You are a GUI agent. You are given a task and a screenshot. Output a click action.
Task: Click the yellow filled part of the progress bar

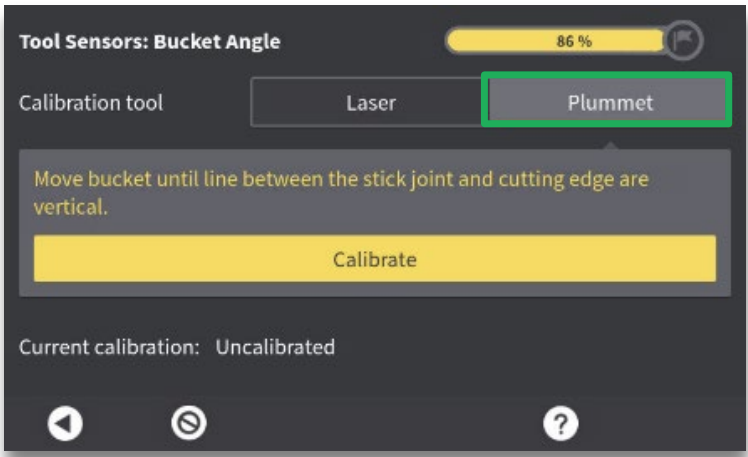point(500,42)
